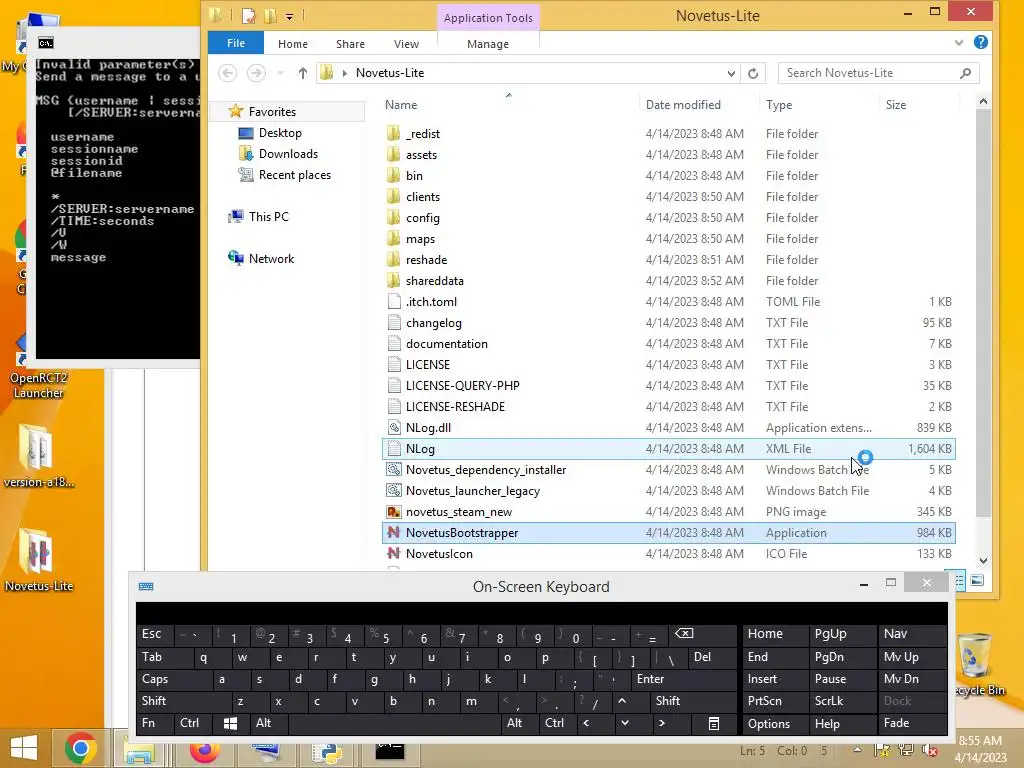Click the Novetus_dependency_installer batch file icon

(x=393, y=470)
